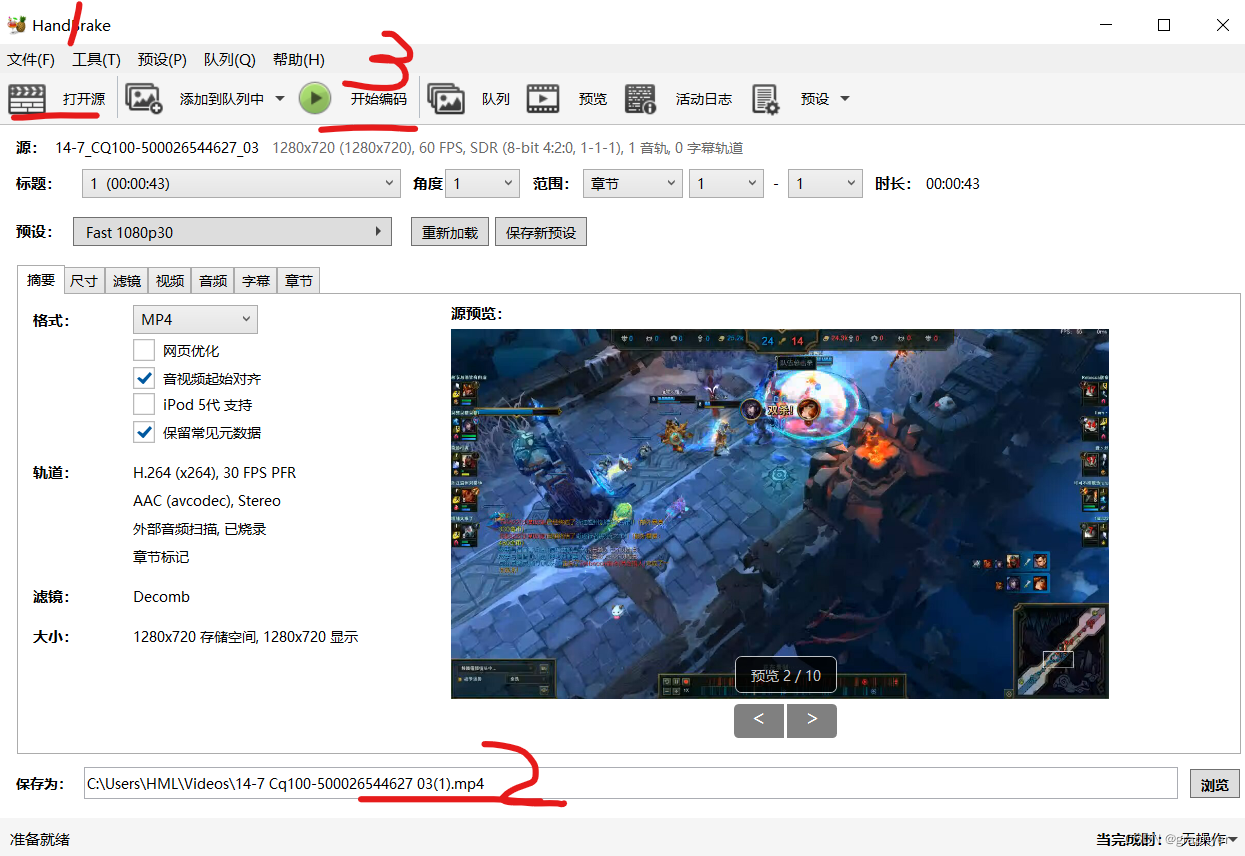1245x856 pixels.
Task: Open the start chapter dropdown
Action: 727,184
